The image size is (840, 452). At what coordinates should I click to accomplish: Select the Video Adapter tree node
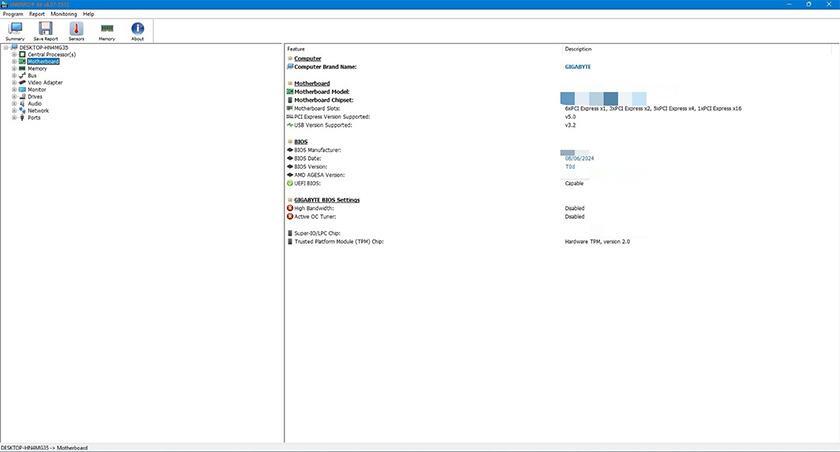pos(45,82)
